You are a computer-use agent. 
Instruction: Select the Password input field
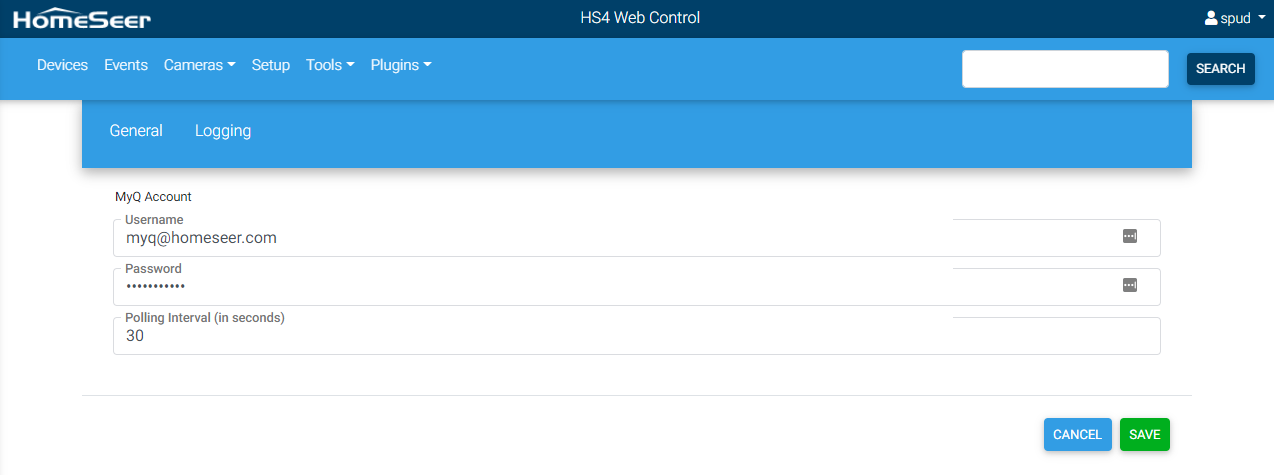click(x=600, y=287)
